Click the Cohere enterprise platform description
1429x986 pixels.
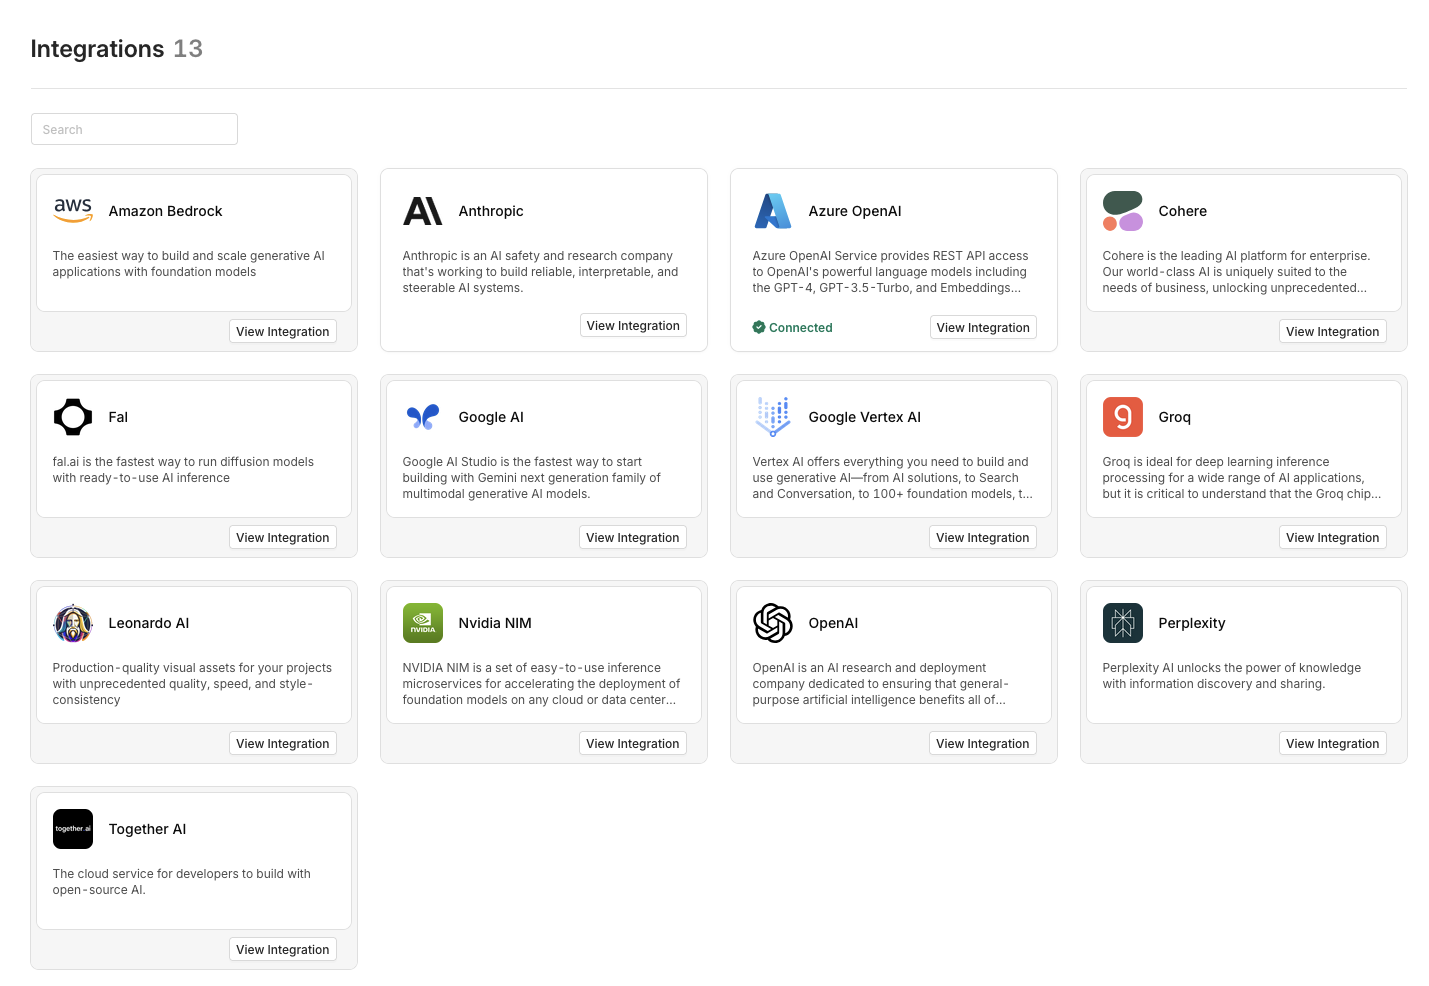1236,272
